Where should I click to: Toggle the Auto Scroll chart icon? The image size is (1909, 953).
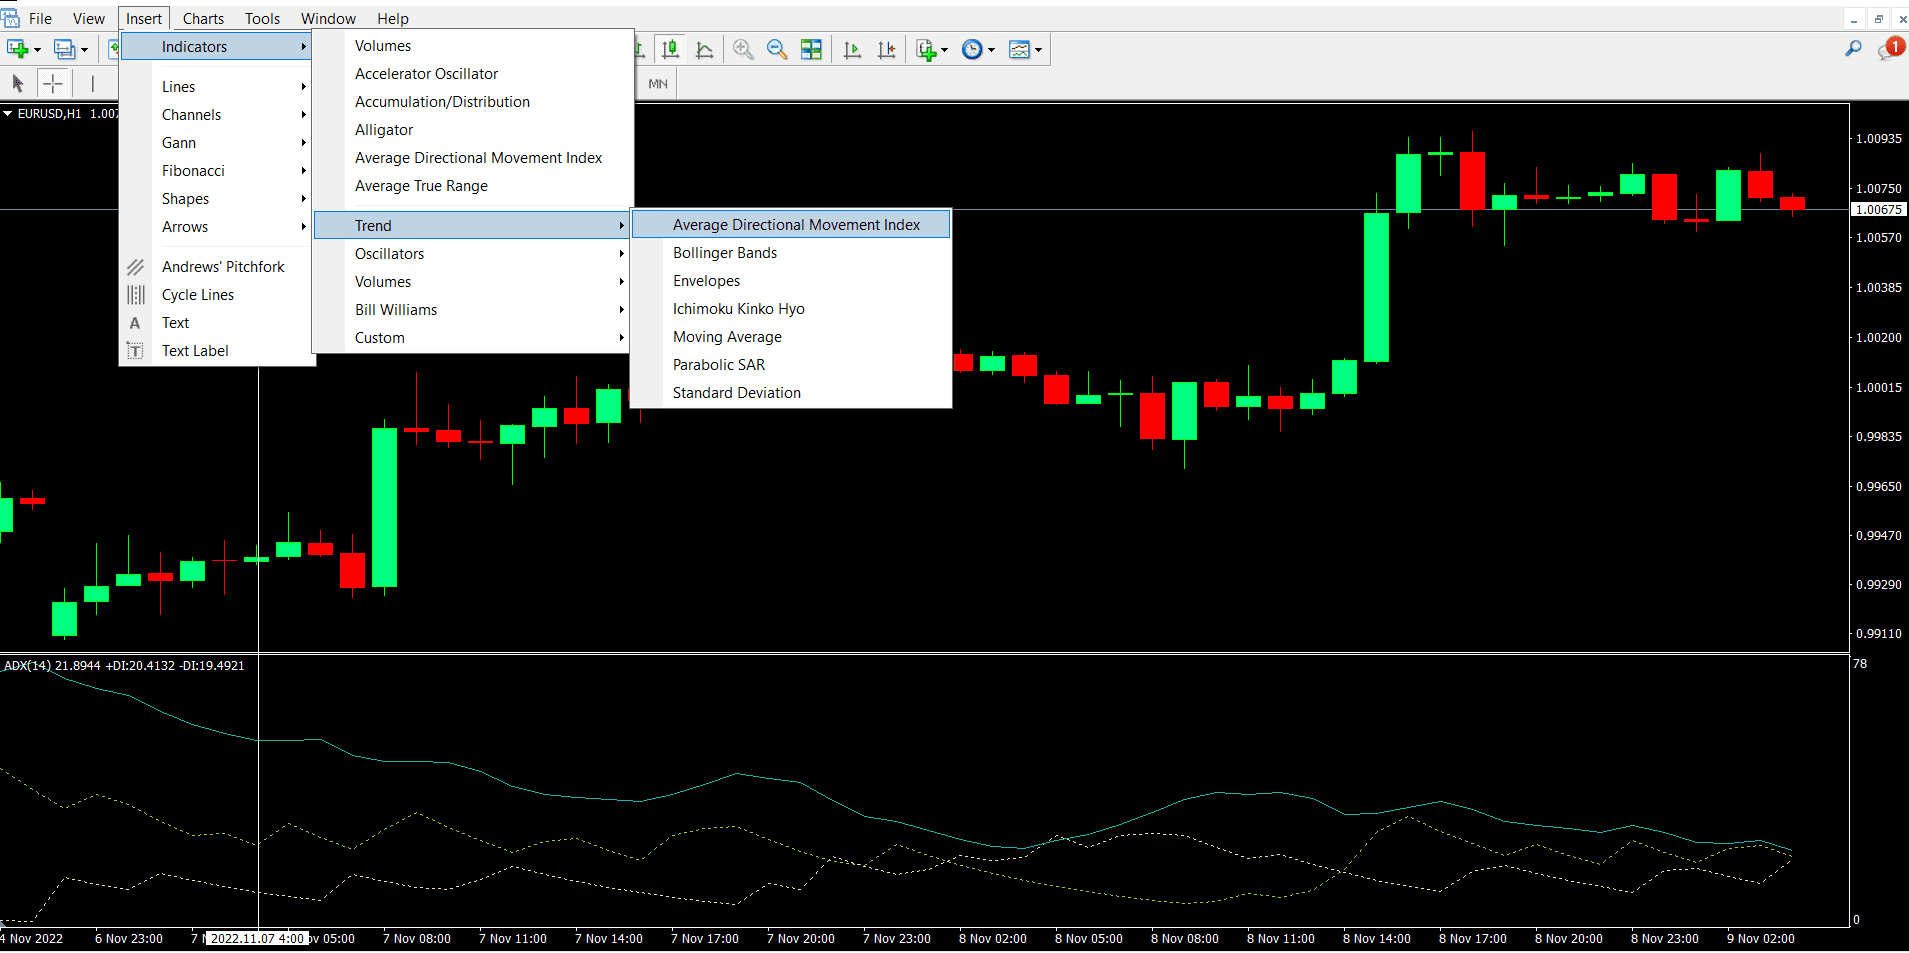coord(852,49)
